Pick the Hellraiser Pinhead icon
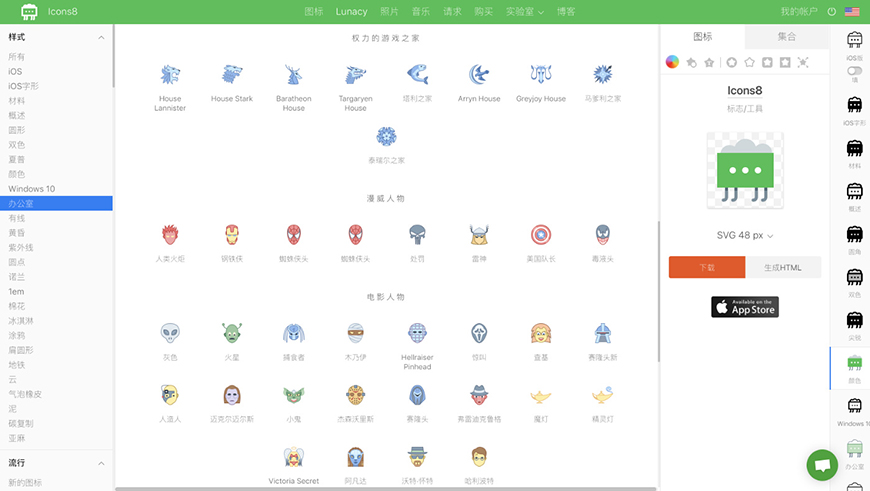The width and height of the screenshot is (870, 491). tap(417, 333)
